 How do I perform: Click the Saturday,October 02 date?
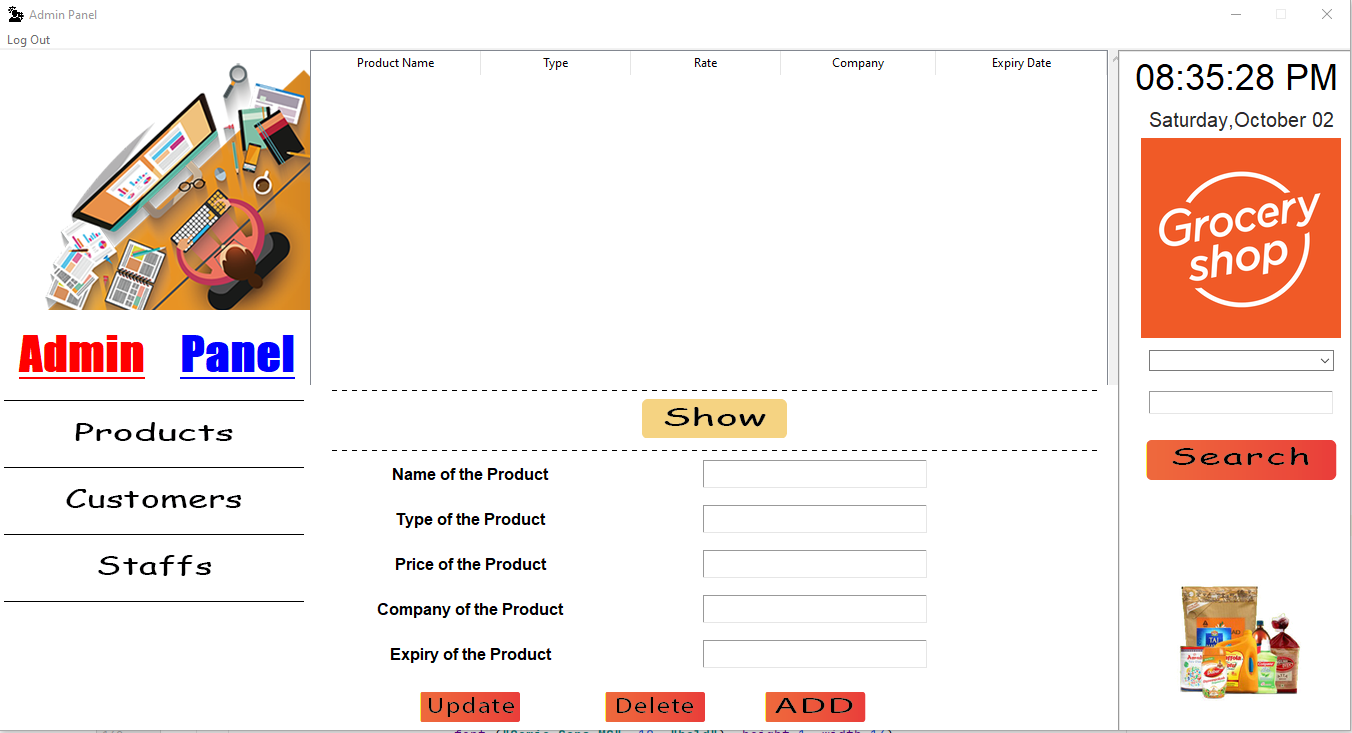pos(1241,120)
